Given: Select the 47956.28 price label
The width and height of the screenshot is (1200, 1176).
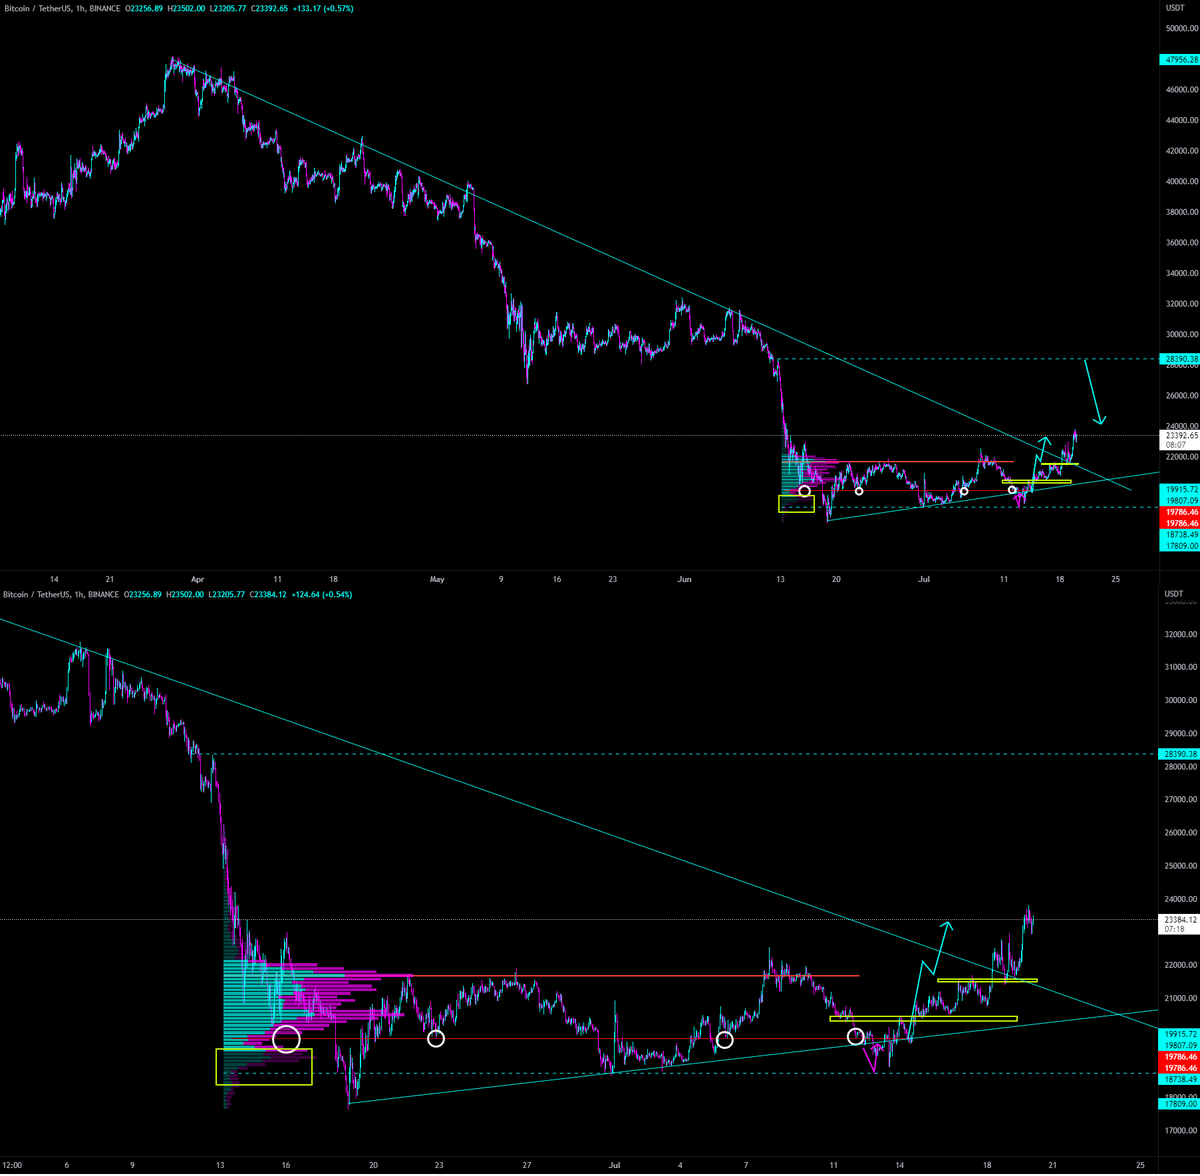Looking at the screenshot, I should coord(1179,59).
